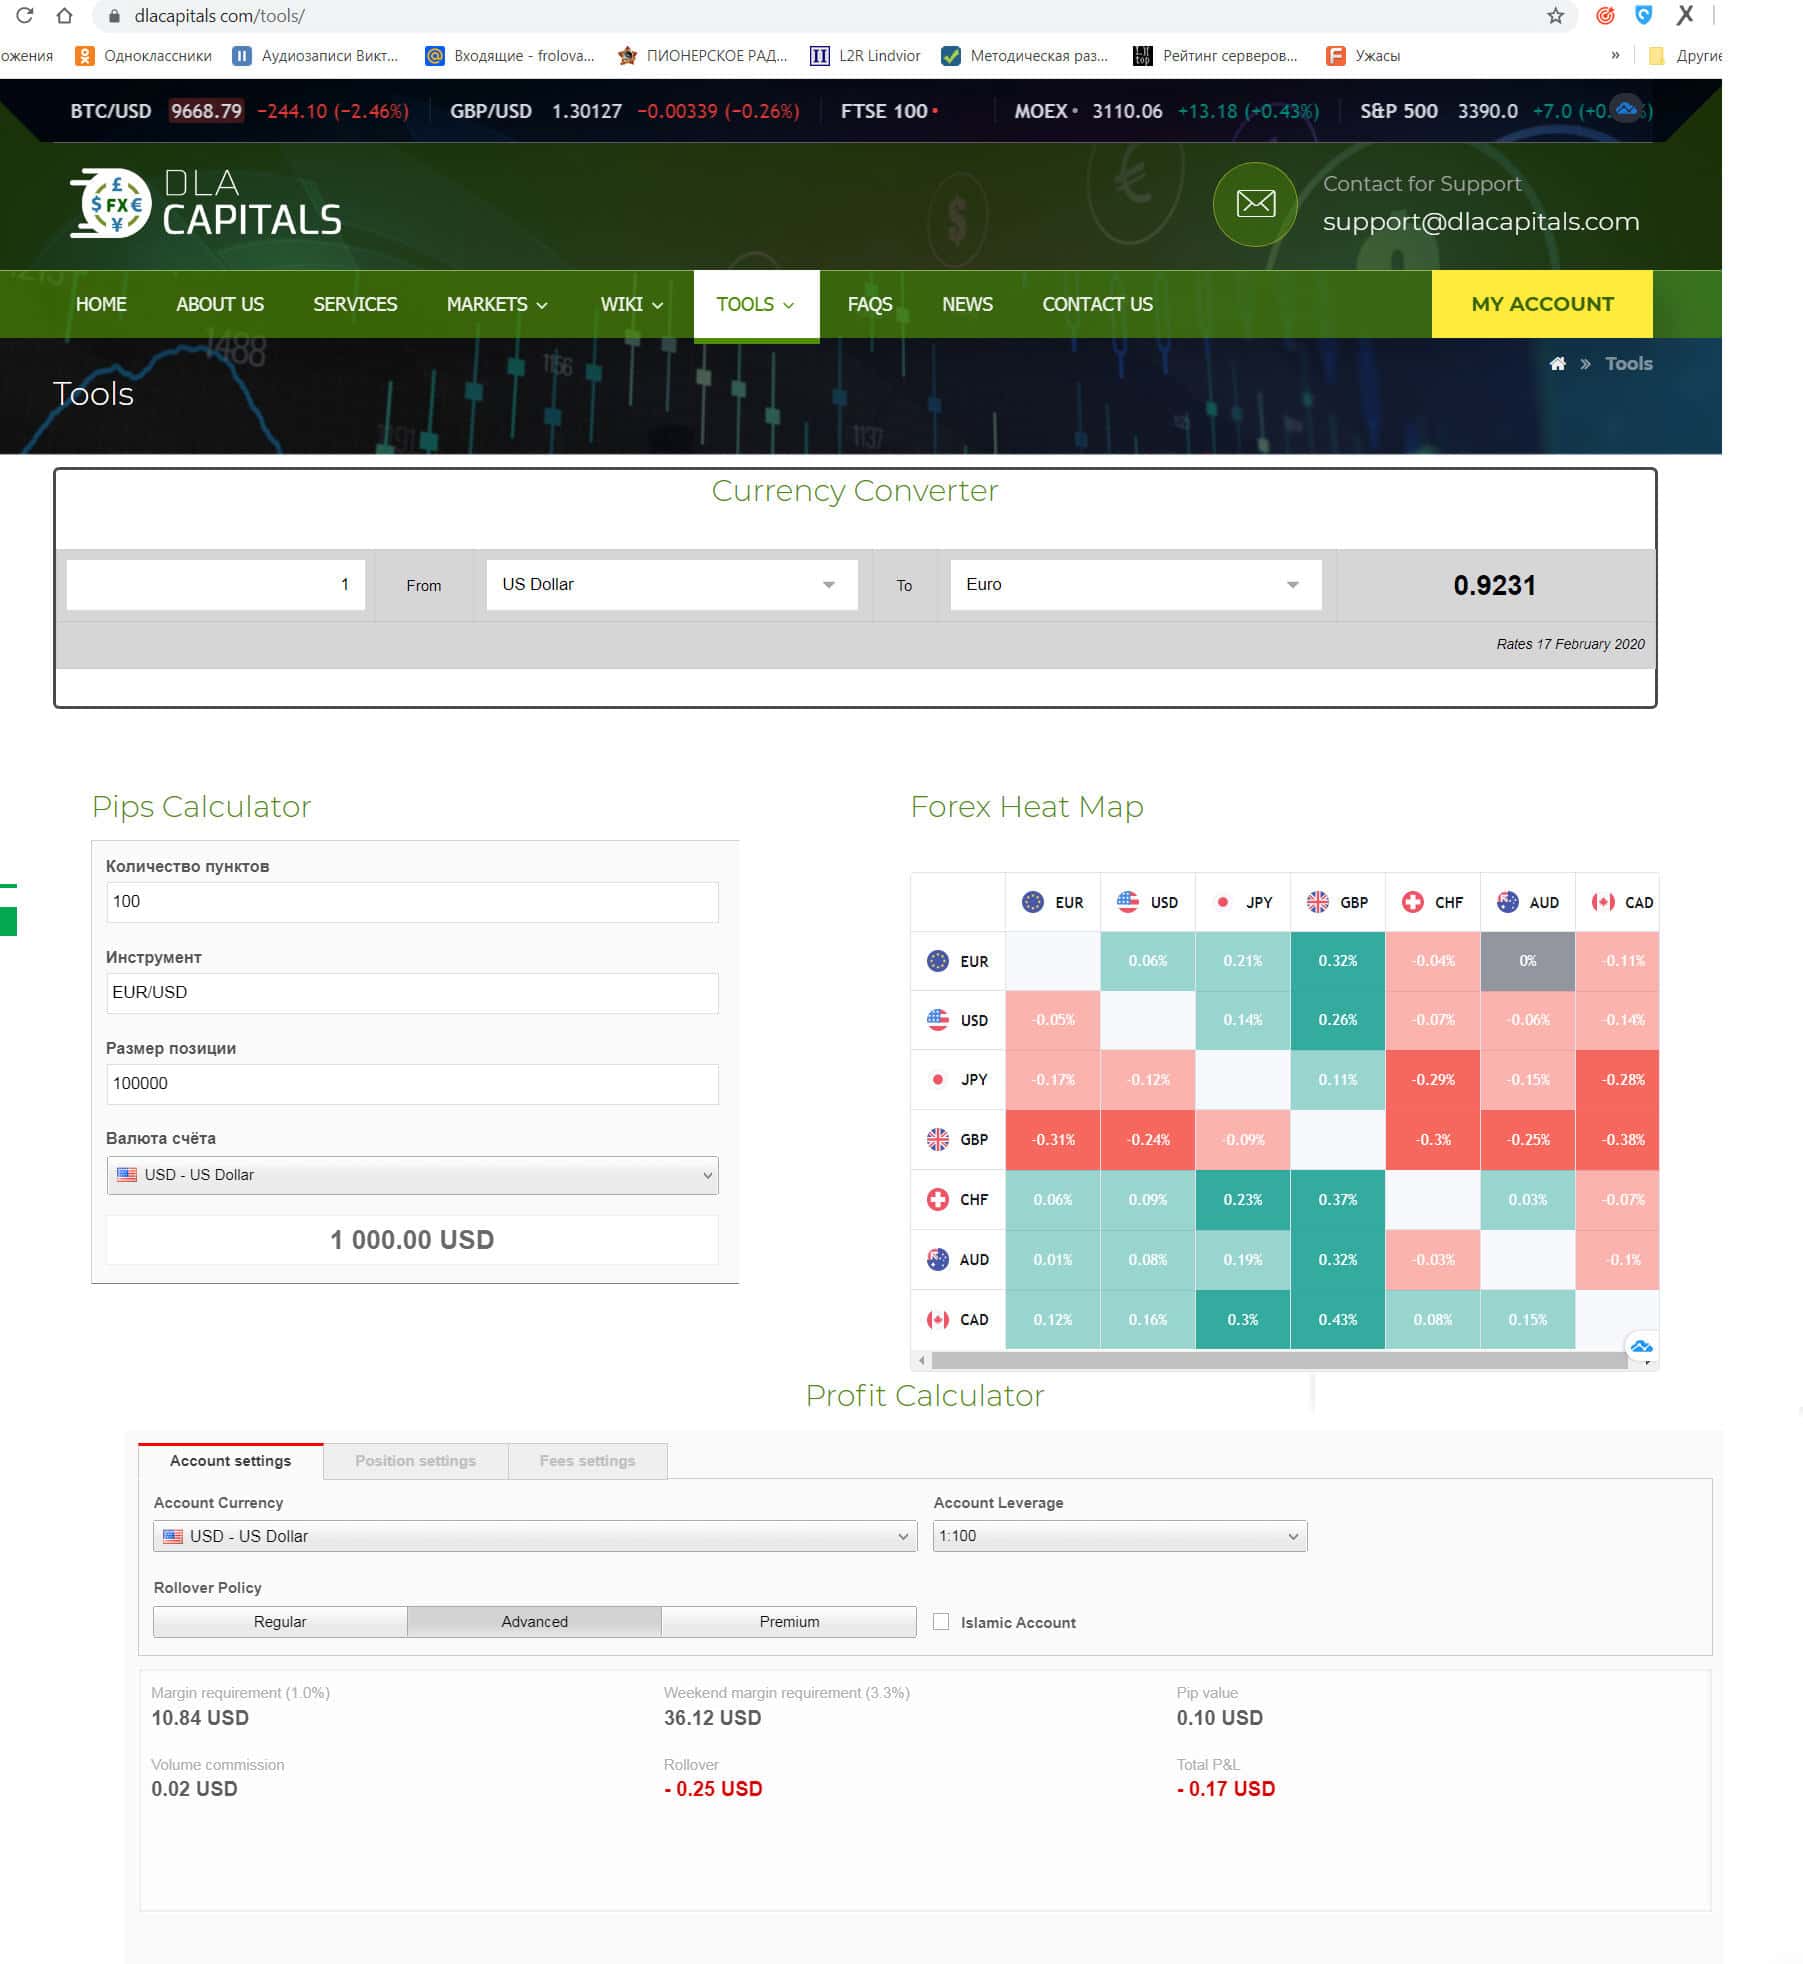This screenshot has width=1803, height=1964.
Task: Click the currency converter amount field
Action: [216, 585]
